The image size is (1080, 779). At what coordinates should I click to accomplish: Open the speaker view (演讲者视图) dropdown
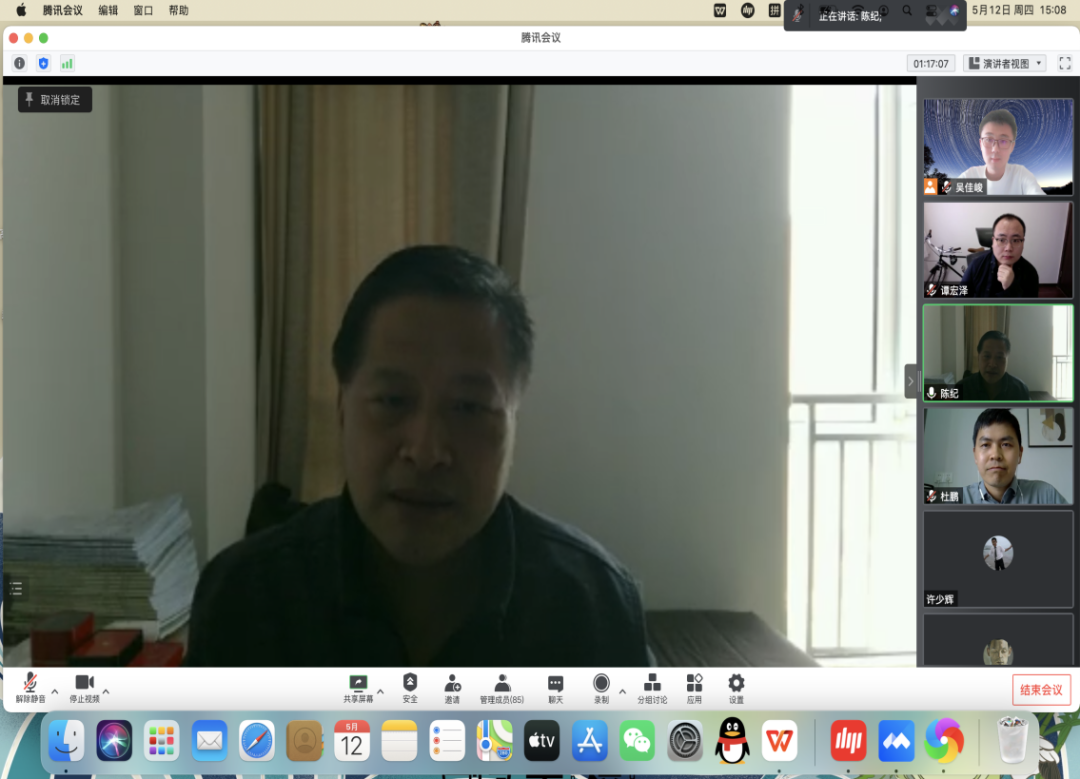[1004, 63]
